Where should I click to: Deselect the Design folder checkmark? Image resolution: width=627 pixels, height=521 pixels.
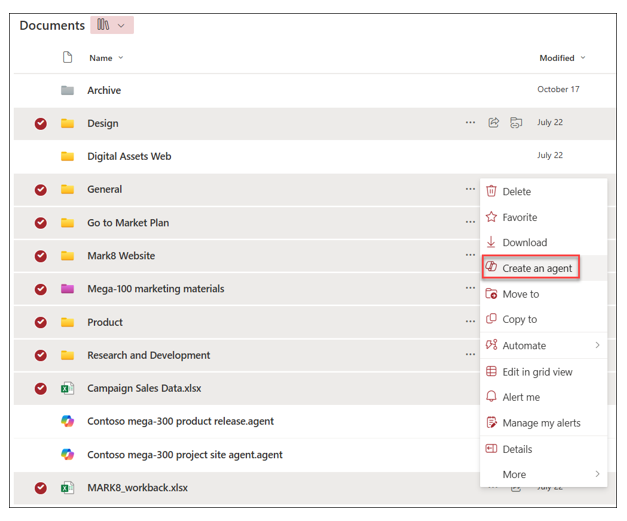coord(40,124)
